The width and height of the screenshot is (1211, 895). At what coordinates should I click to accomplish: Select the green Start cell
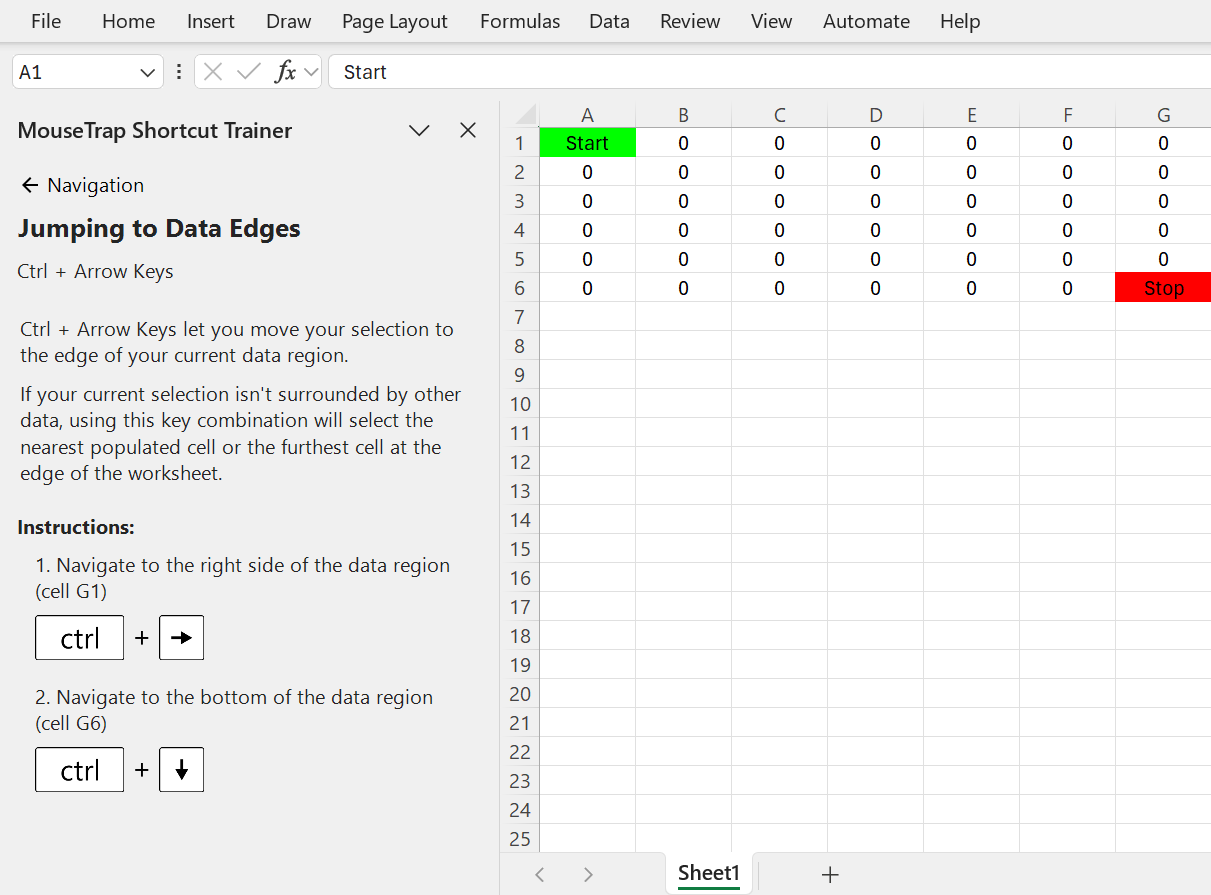[587, 142]
